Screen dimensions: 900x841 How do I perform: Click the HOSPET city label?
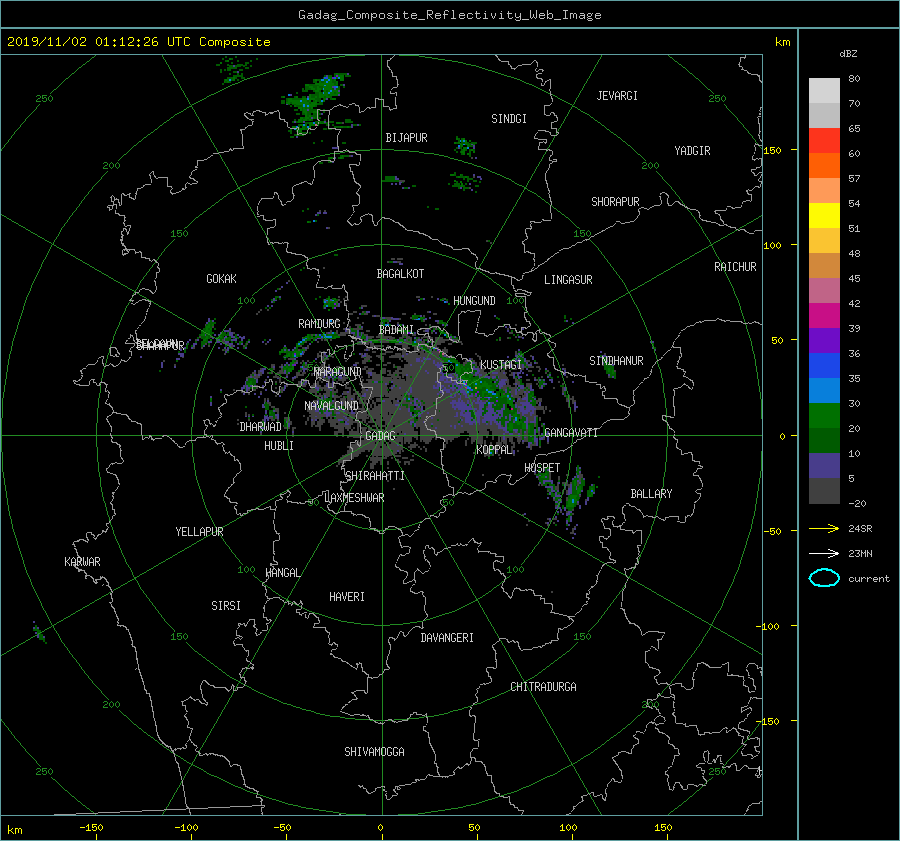click(x=542, y=468)
